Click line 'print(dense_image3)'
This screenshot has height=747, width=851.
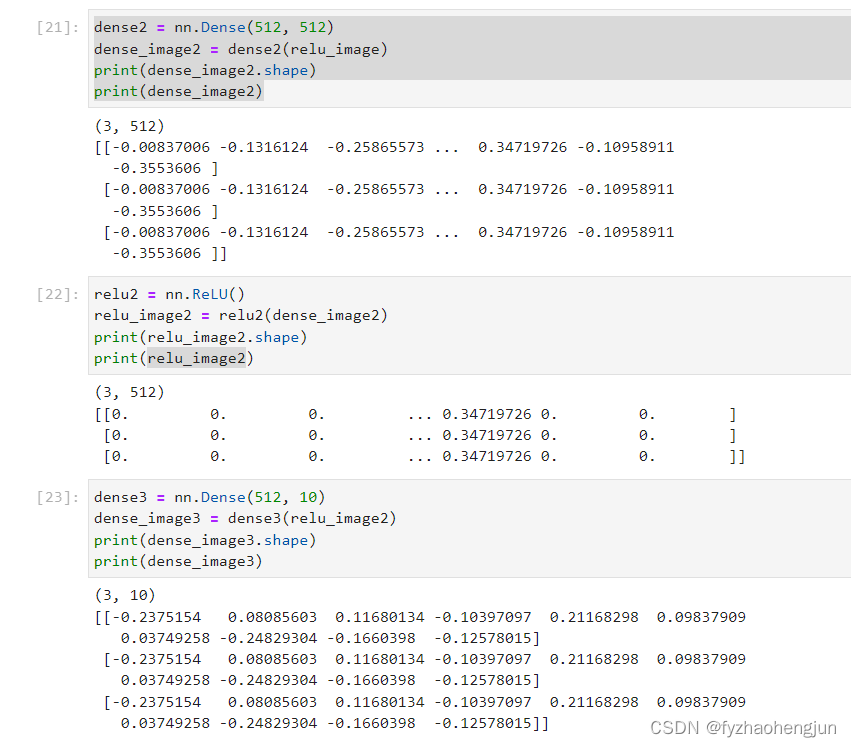pyautogui.click(x=178, y=561)
